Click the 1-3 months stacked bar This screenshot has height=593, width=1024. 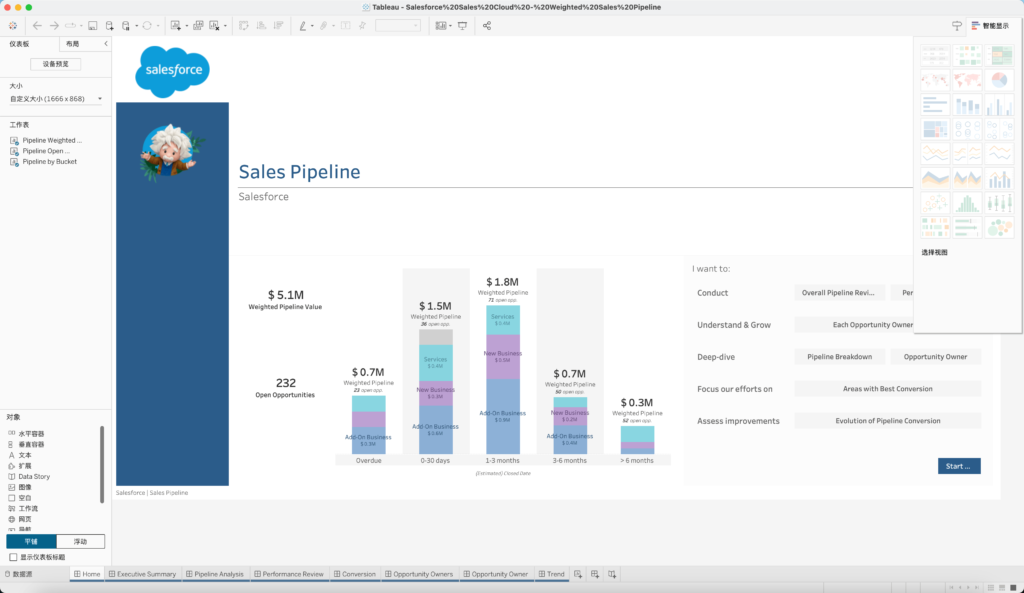503,380
